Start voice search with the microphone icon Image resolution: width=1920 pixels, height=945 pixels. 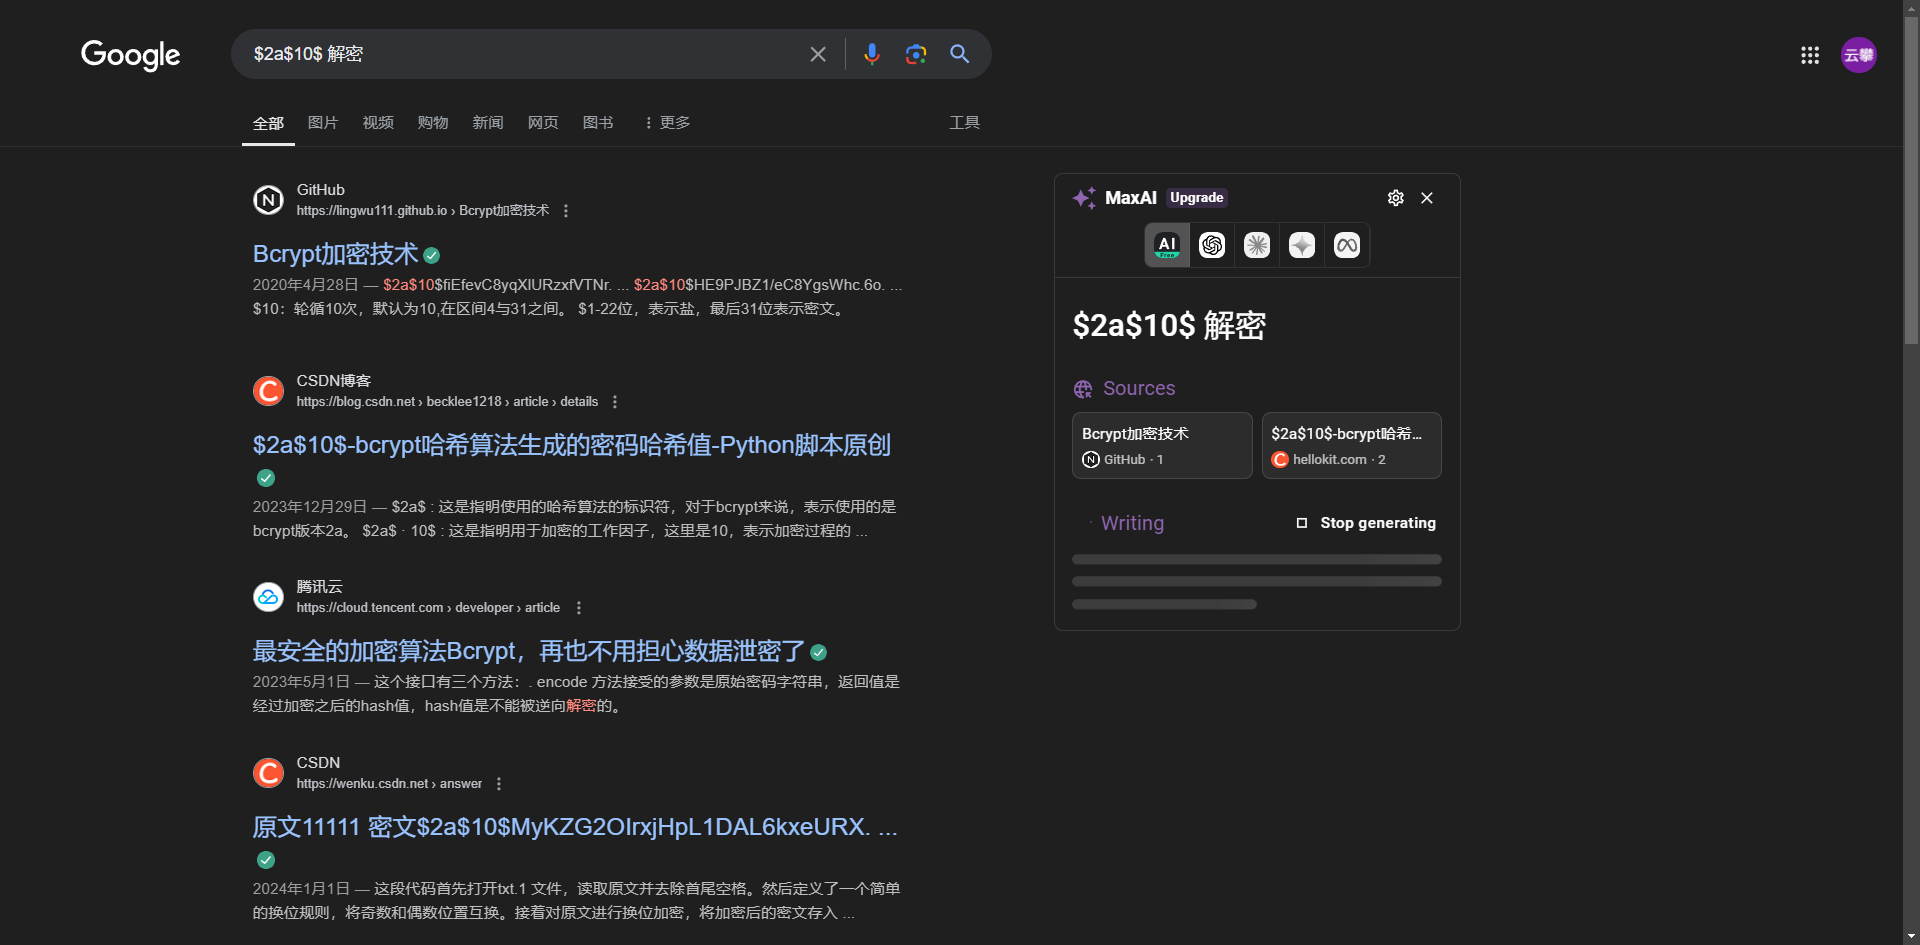tap(872, 54)
